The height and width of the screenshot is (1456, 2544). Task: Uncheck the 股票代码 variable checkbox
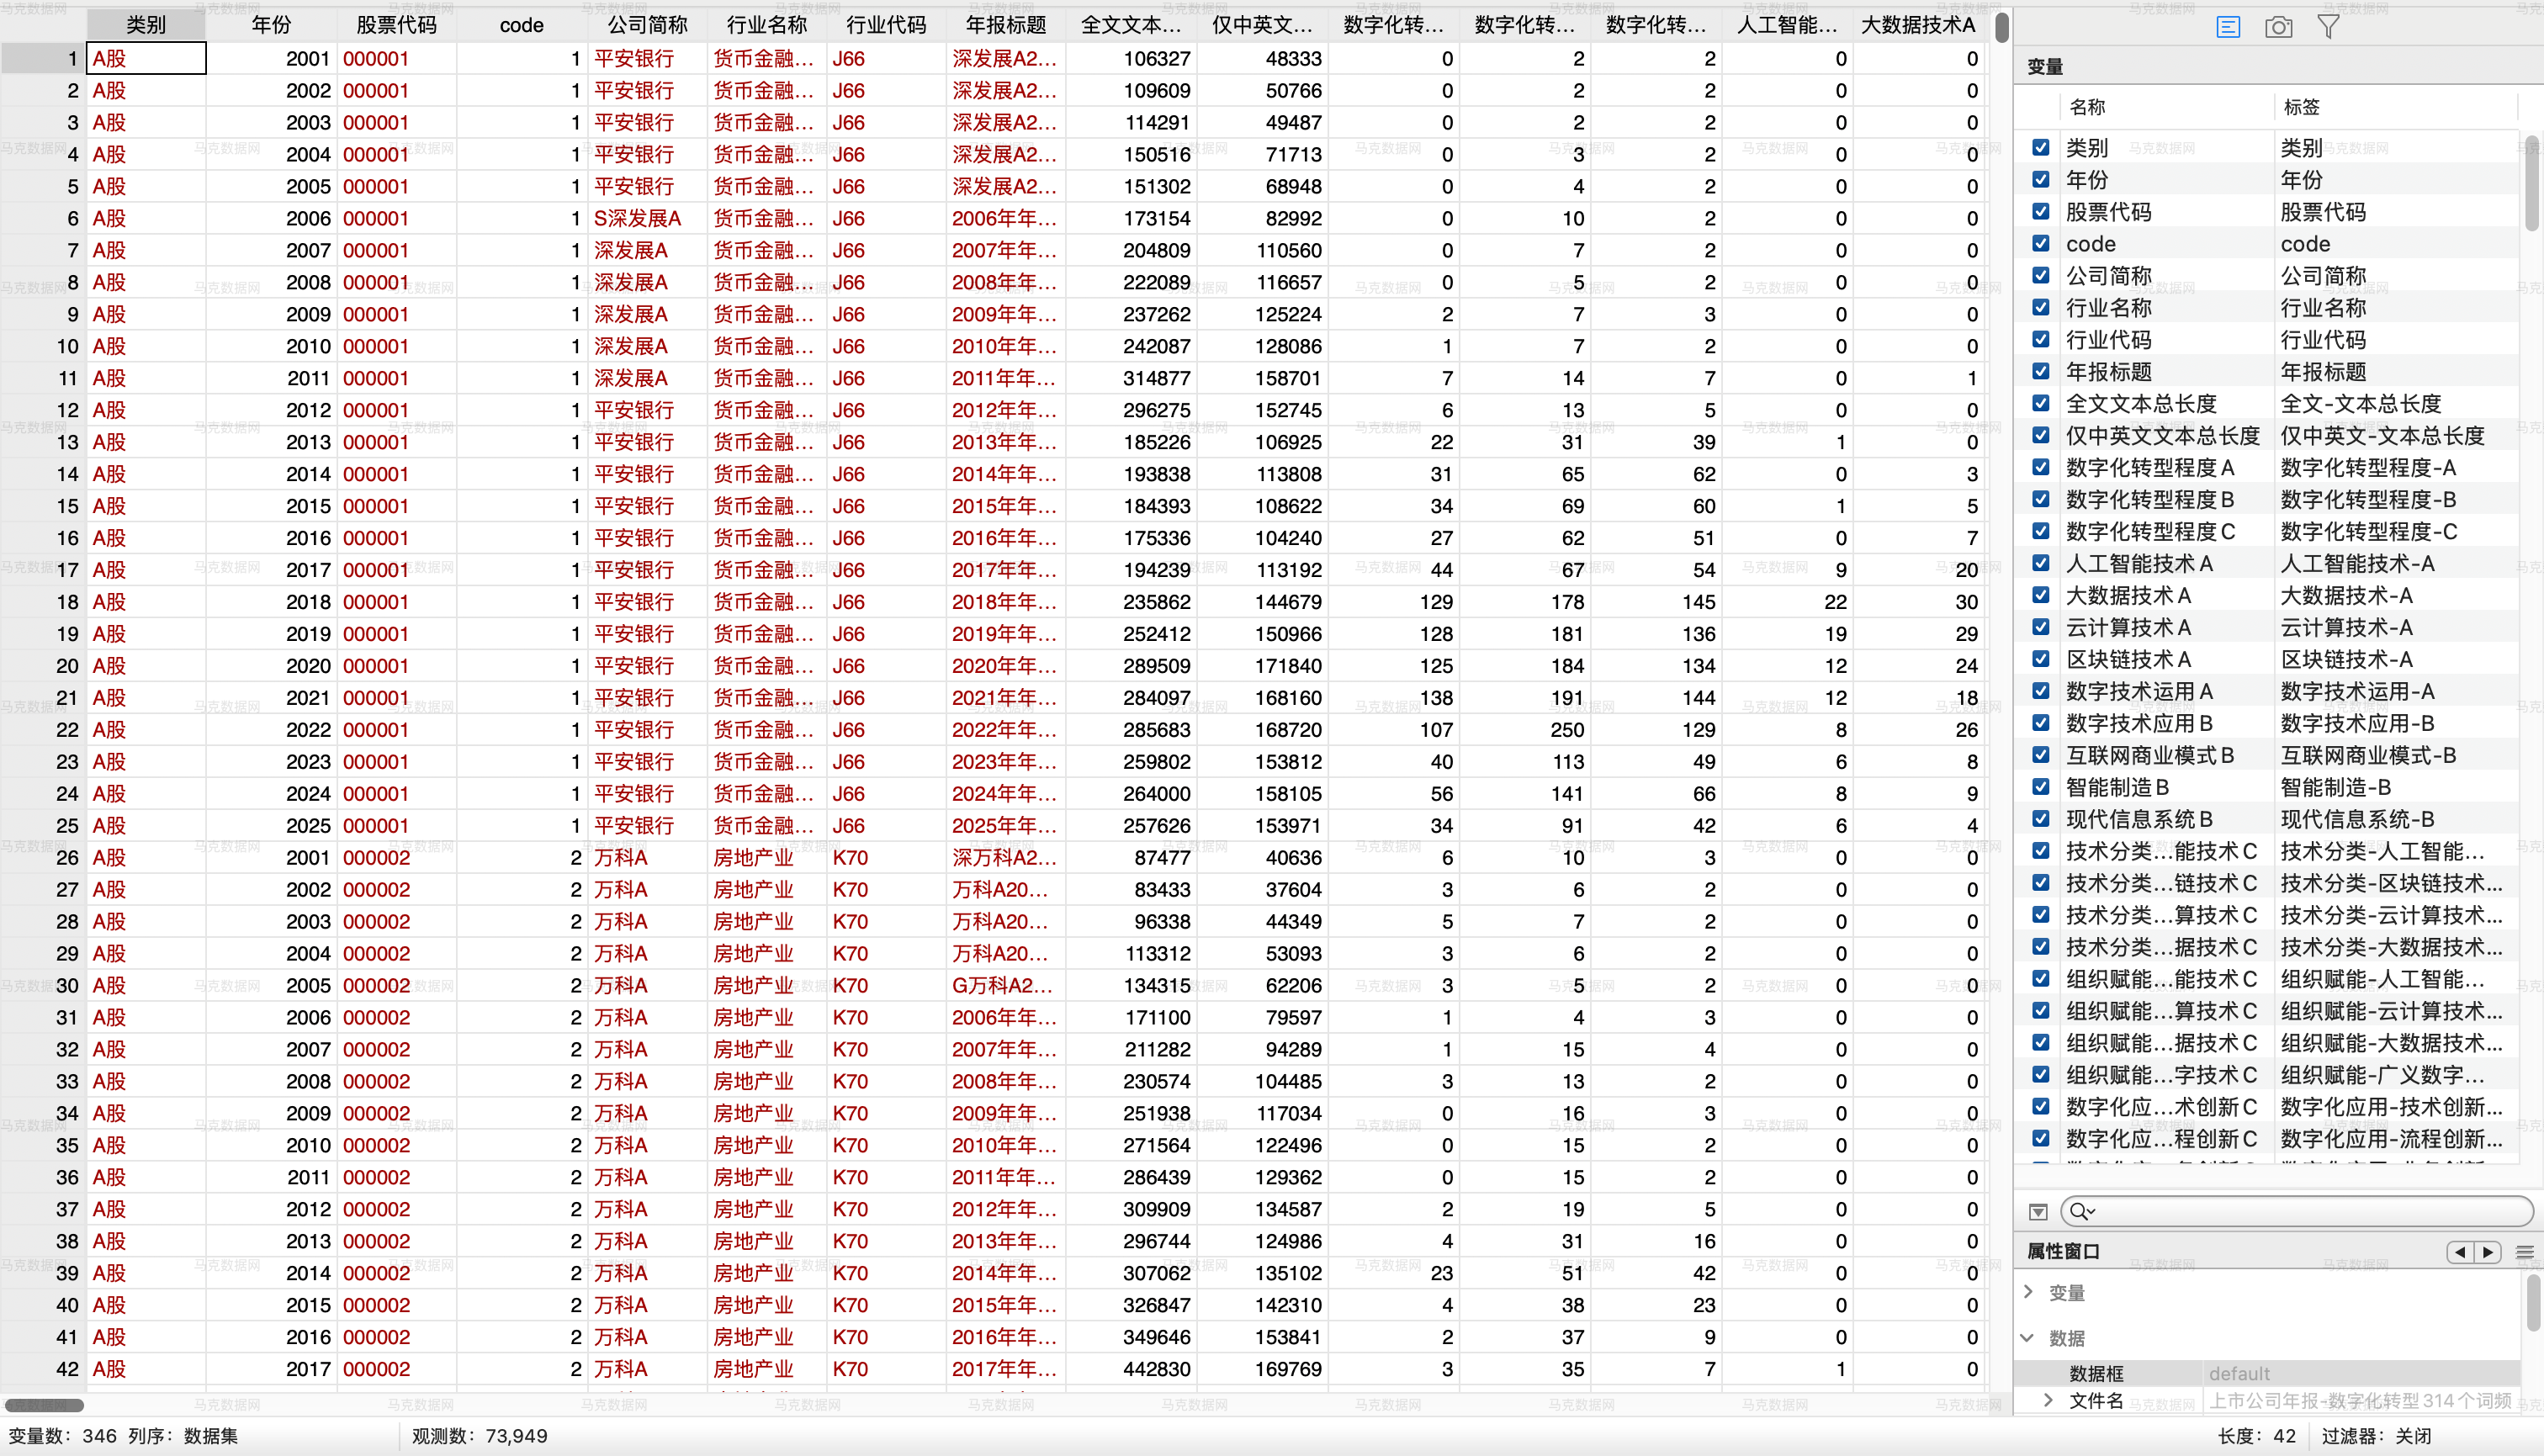tap(2041, 212)
